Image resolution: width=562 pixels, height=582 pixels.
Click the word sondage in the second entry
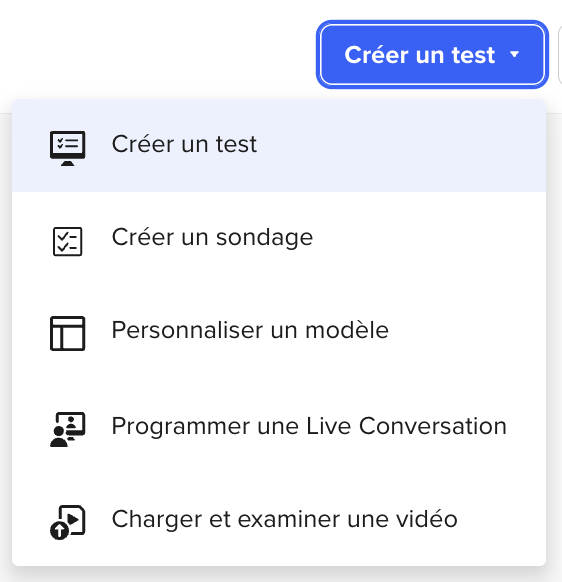(264, 238)
